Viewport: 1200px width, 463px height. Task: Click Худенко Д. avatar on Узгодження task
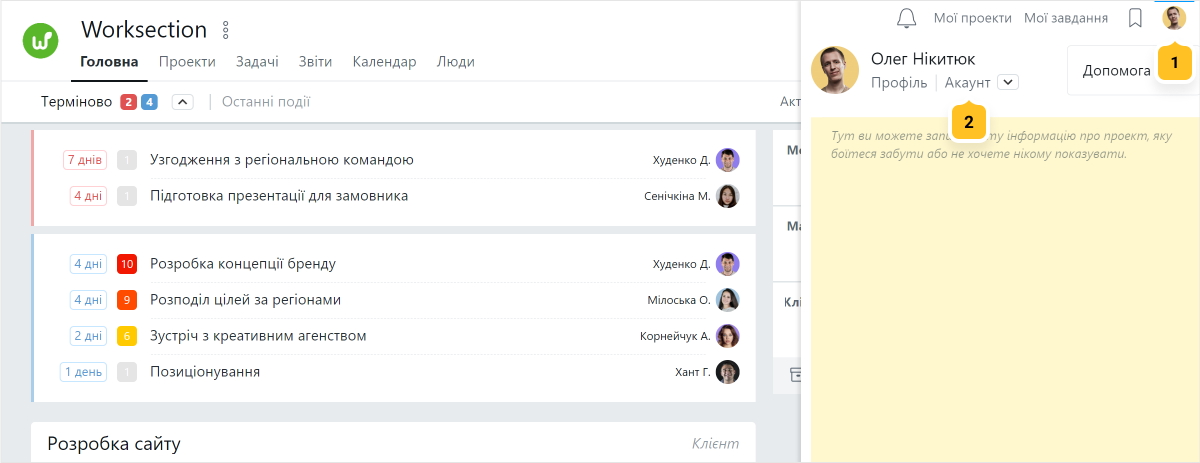pos(728,160)
